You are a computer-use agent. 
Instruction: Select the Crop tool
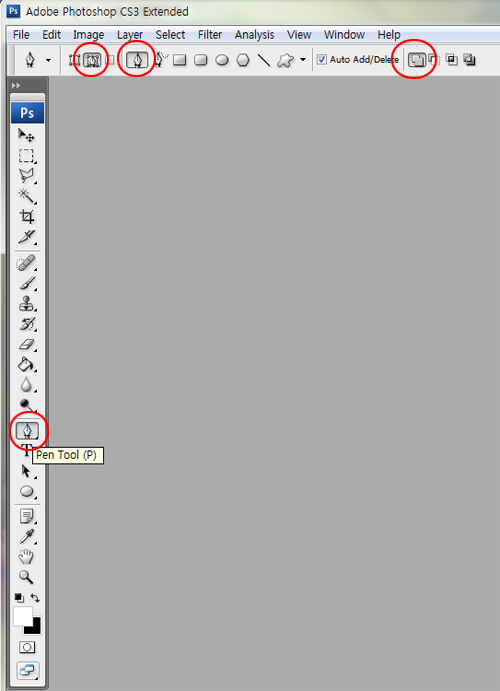coord(26,216)
